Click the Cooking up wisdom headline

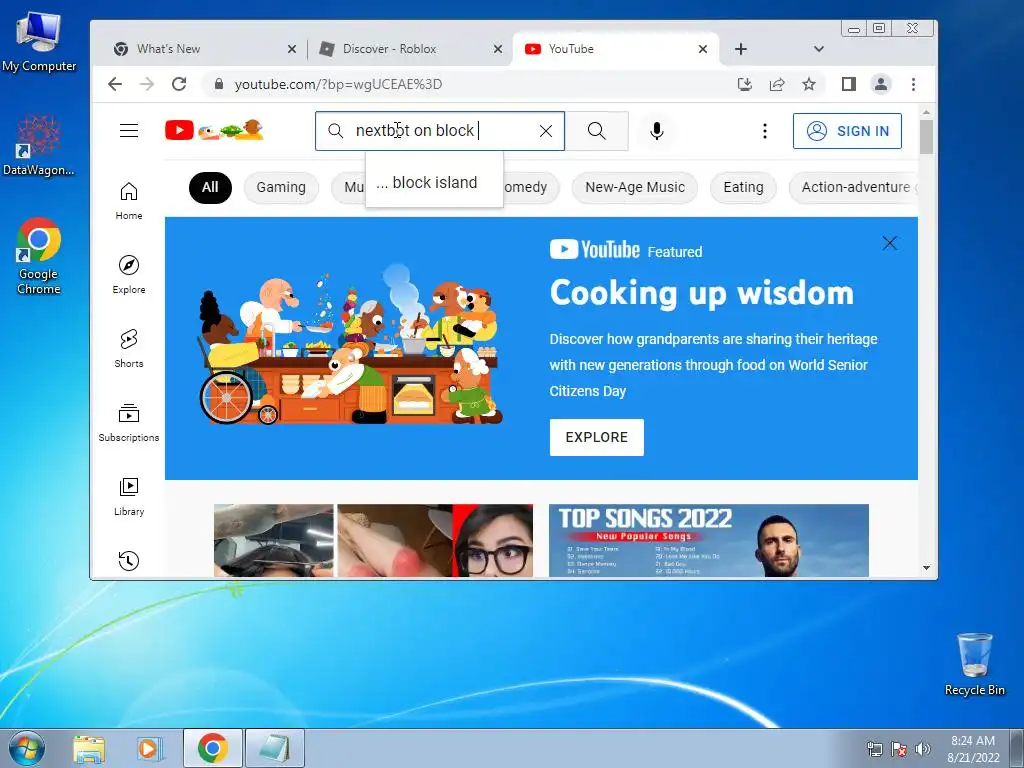701,293
